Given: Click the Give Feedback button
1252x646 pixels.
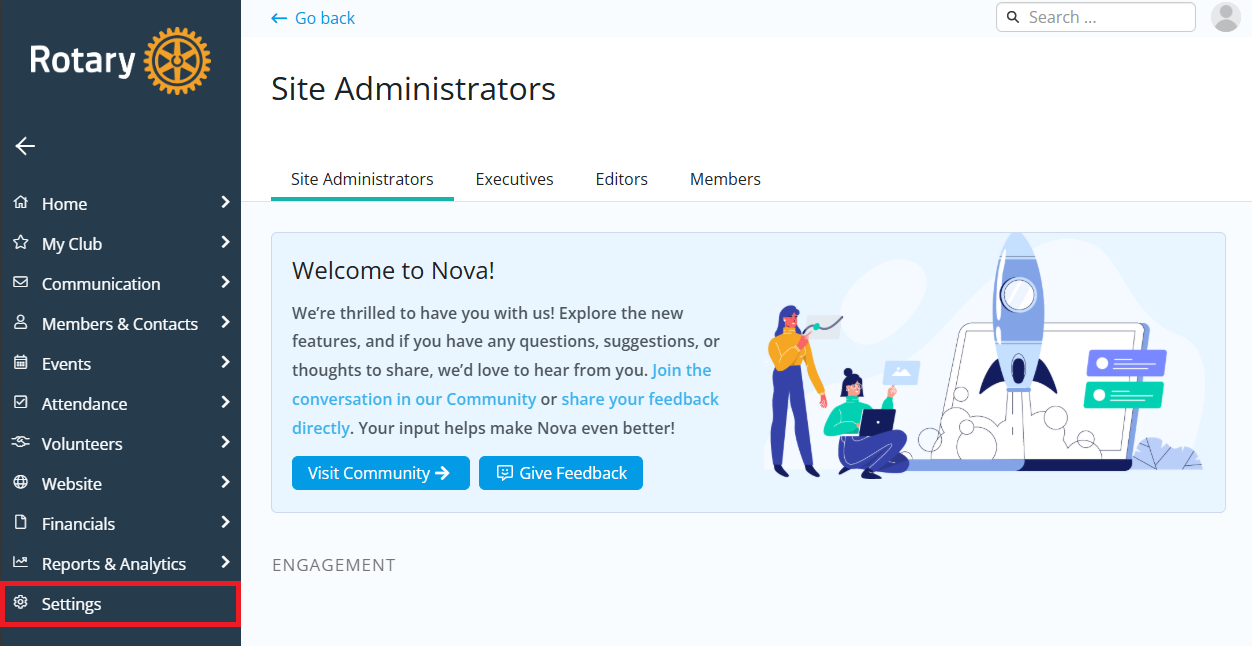Looking at the screenshot, I should click(x=561, y=473).
